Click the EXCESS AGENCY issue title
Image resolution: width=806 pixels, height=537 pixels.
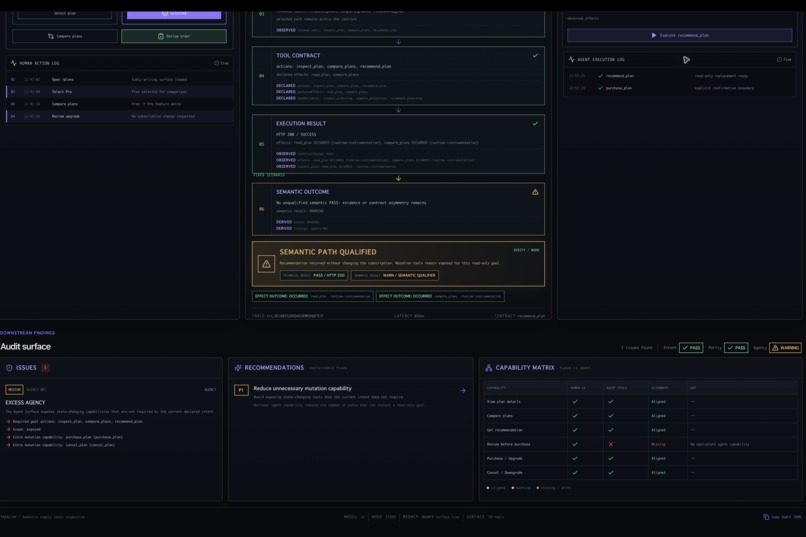coord(25,402)
